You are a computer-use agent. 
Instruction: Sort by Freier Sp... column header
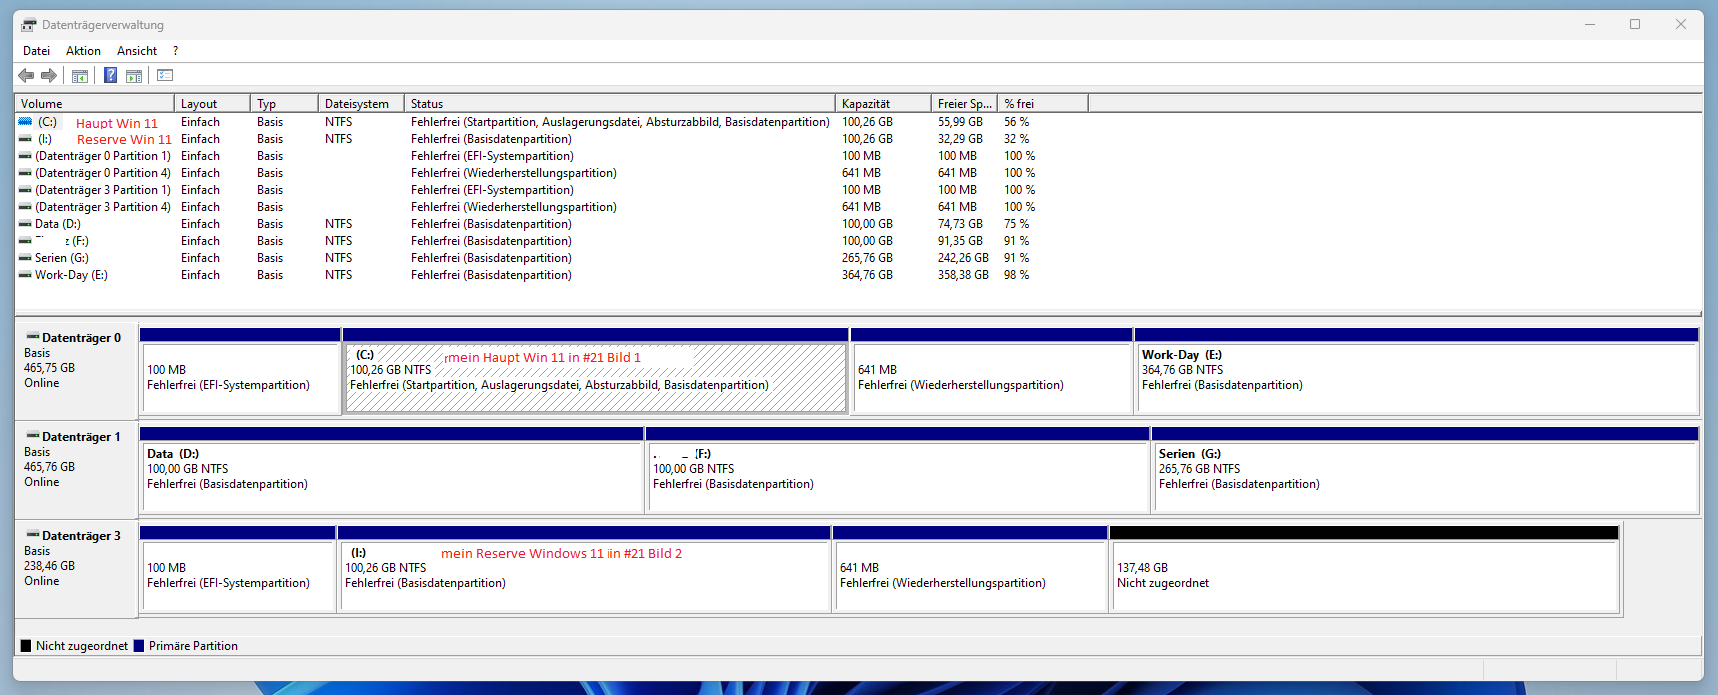pyautogui.click(x=964, y=103)
